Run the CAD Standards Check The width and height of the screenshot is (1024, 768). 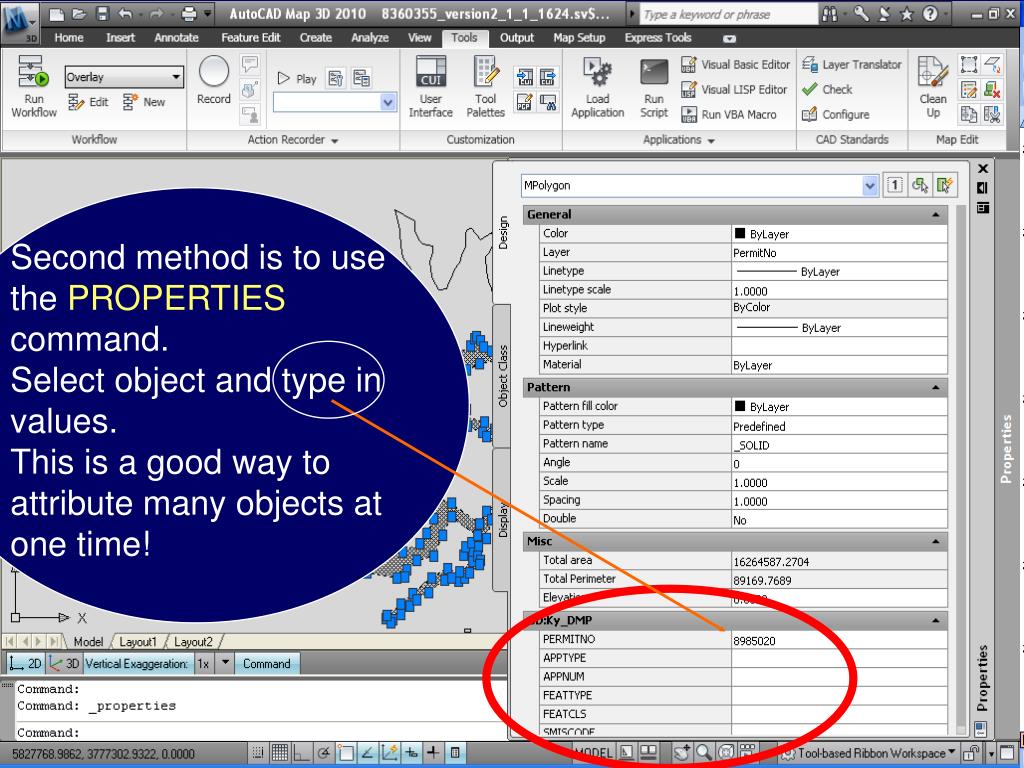[827, 89]
